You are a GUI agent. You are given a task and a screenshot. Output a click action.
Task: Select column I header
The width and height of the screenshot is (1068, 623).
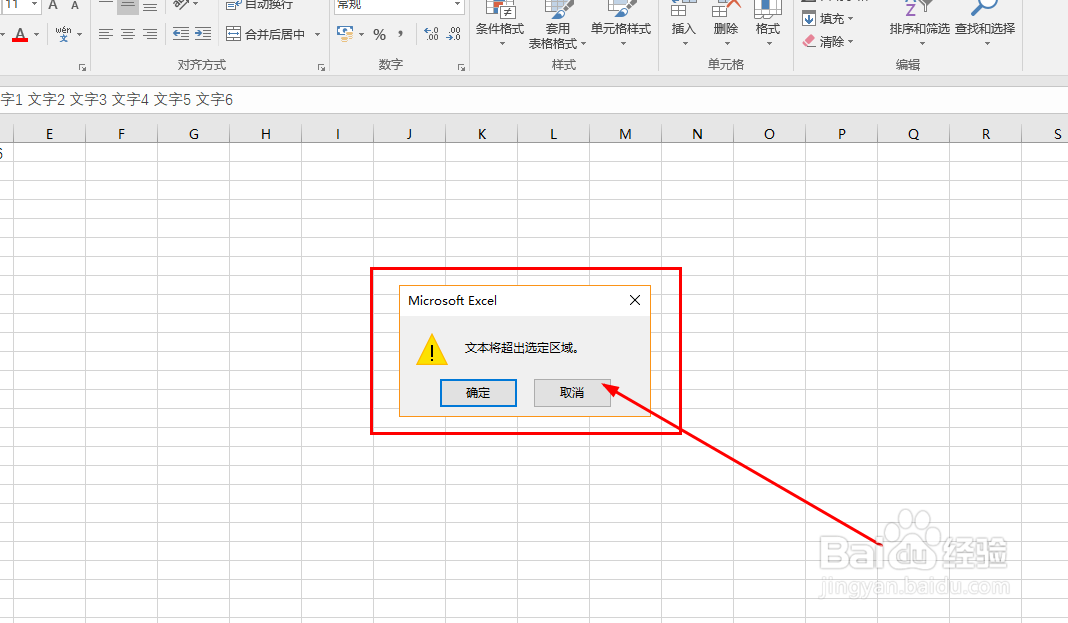[x=338, y=134]
